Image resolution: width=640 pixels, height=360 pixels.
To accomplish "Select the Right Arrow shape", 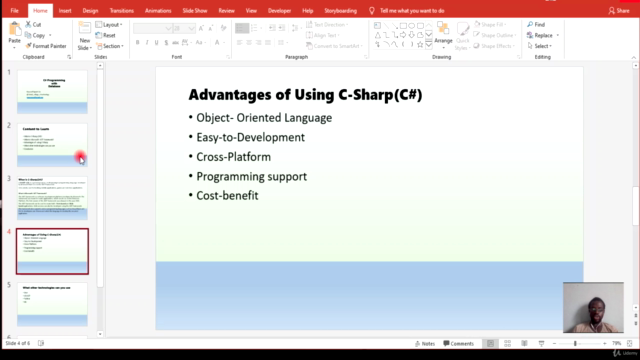I will (x=403, y=35).
